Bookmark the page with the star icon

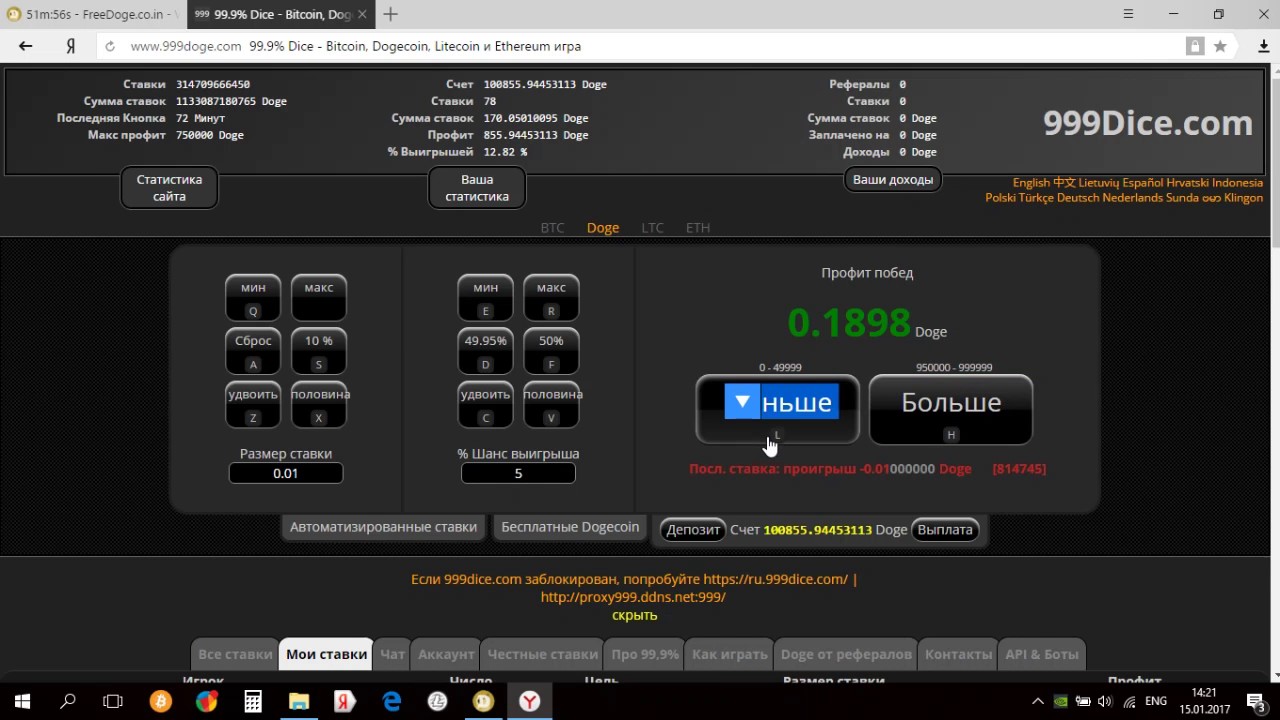coord(1220,46)
